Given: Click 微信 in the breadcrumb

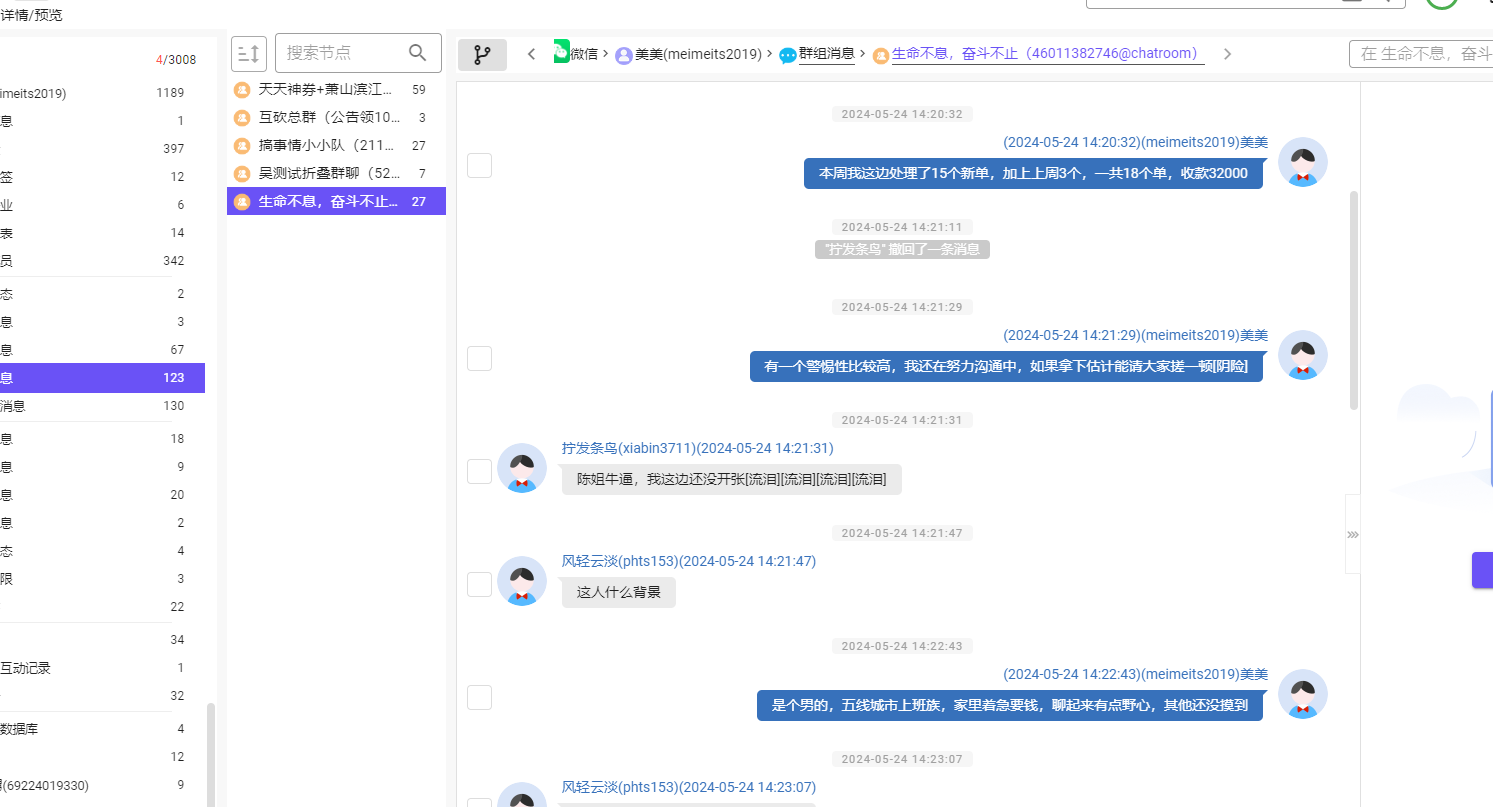Looking at the screenshot, I should point(584,54).
